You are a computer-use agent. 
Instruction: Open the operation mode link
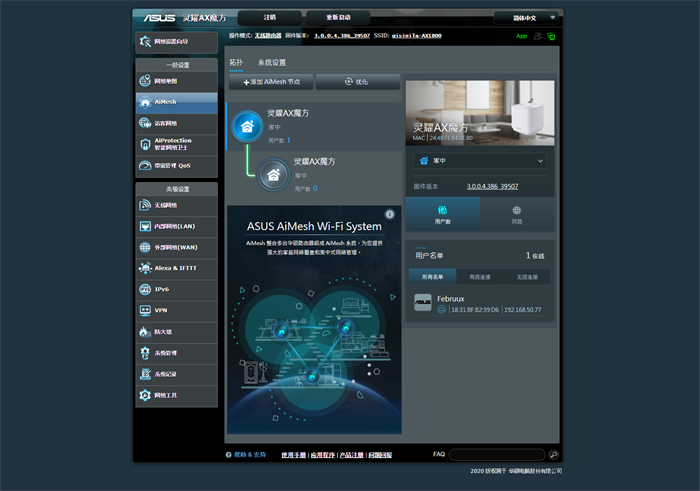click(x=268, y=36)
